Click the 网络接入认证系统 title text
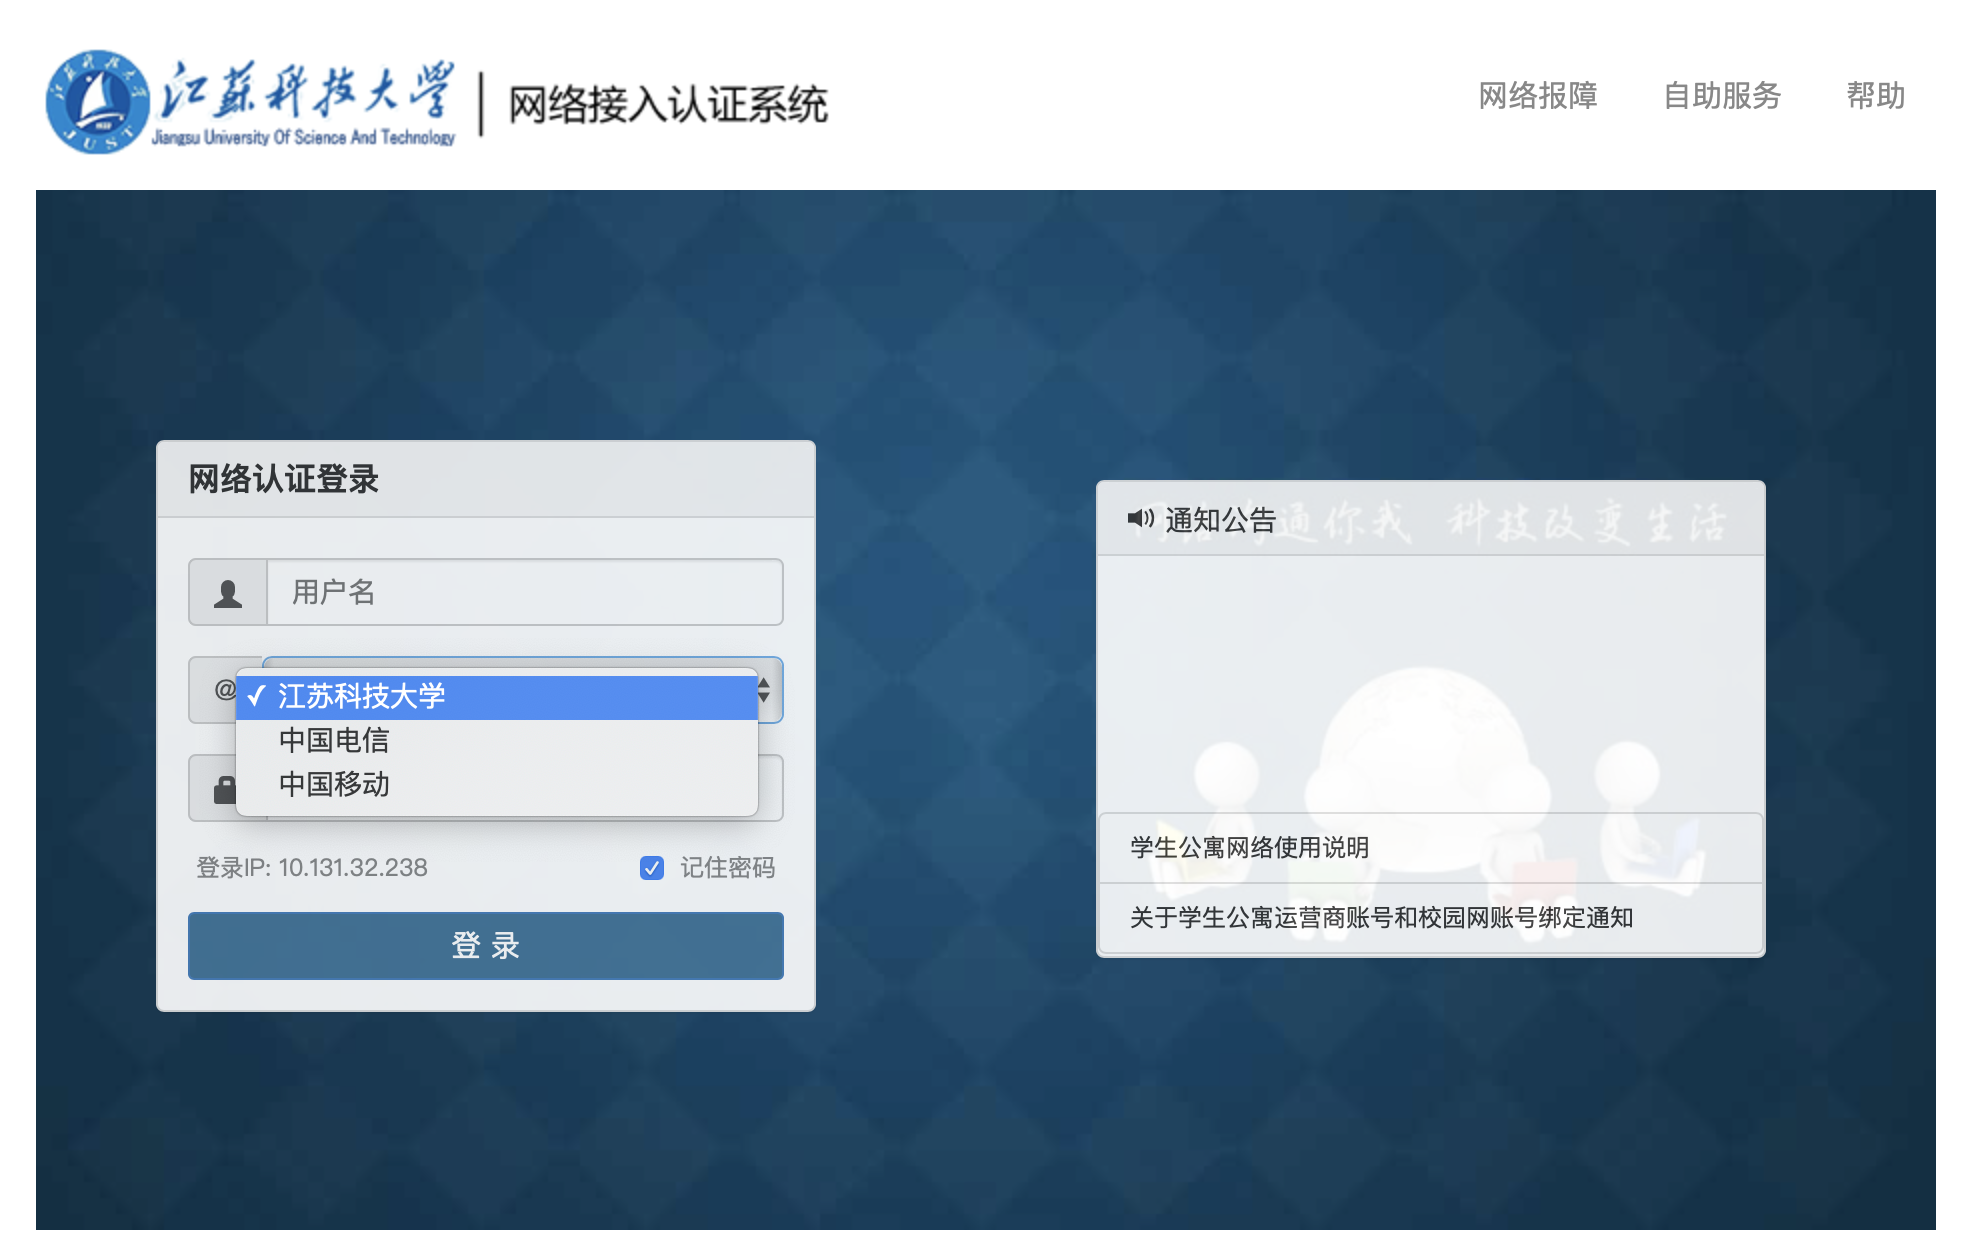Image resolution: width=1976 pixels, height=1256 pixels. coord(668,104)
